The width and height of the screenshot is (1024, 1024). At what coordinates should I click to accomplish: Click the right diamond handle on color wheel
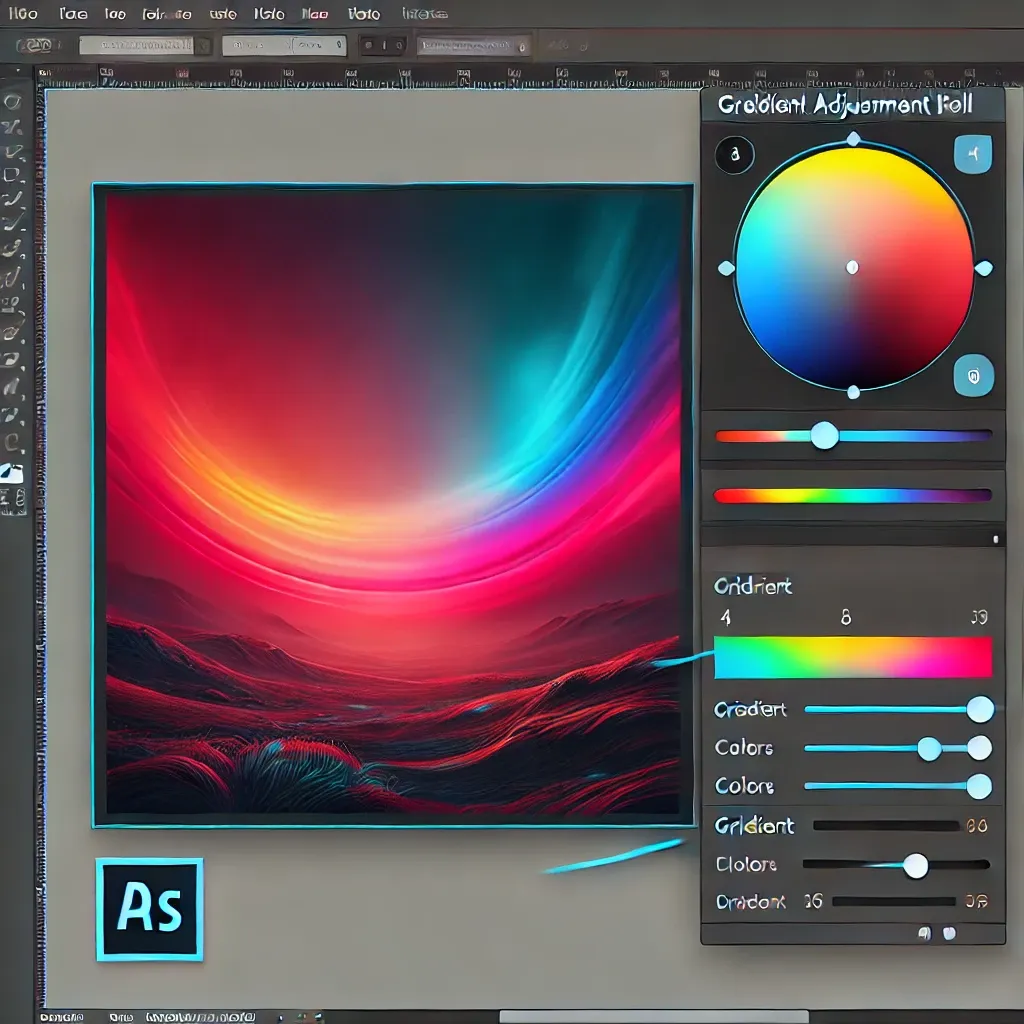click(983, 268)
